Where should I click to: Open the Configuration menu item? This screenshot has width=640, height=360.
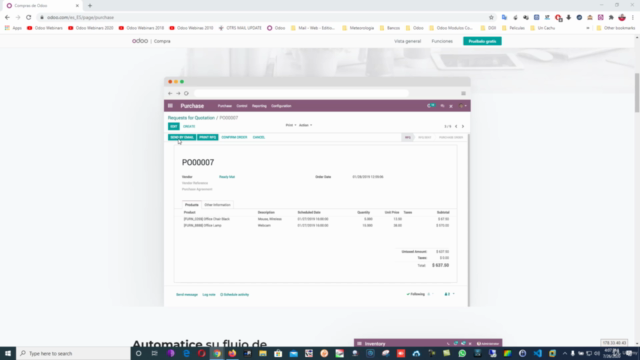coord(281,106)
